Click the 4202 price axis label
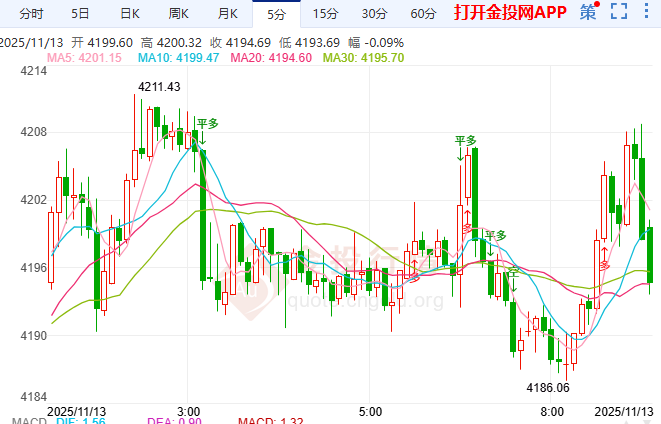This screenshot has width=661, height=424. pyautogui.click(x=34, y=200)
